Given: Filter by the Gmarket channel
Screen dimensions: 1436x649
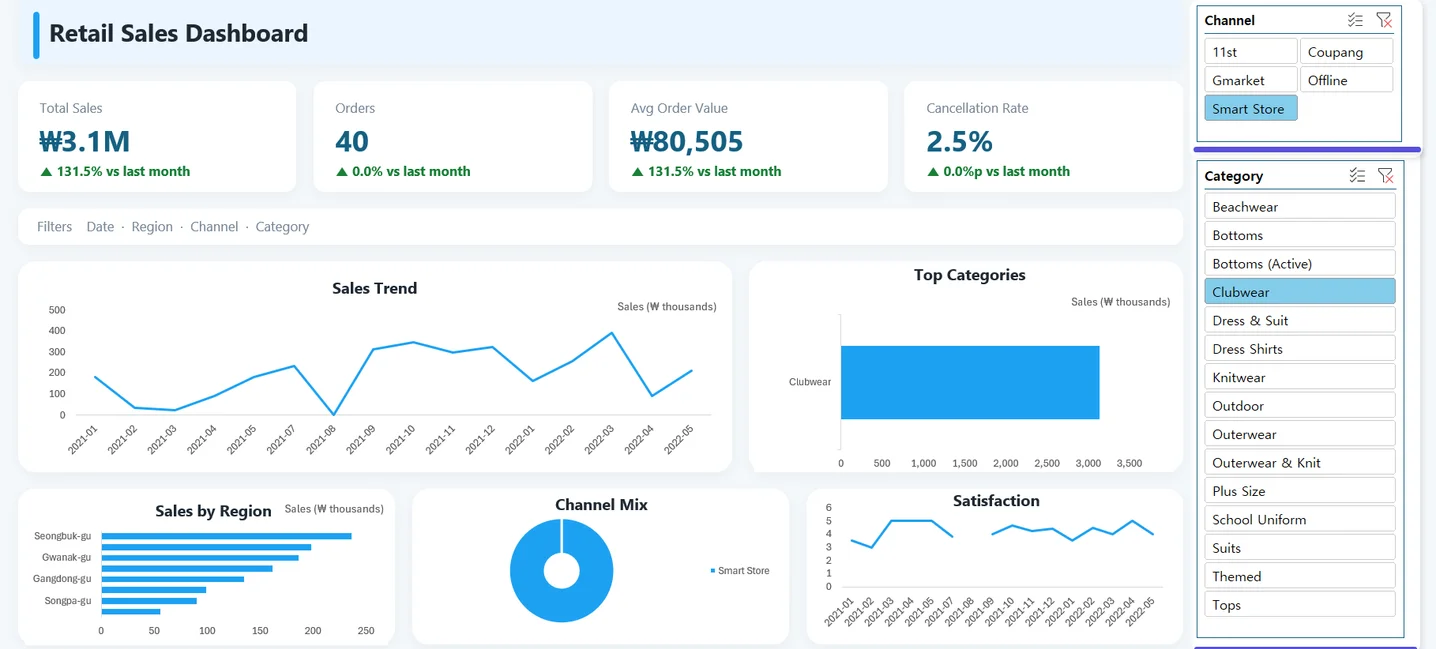Looking at the screenshot, I should 1251,80.
